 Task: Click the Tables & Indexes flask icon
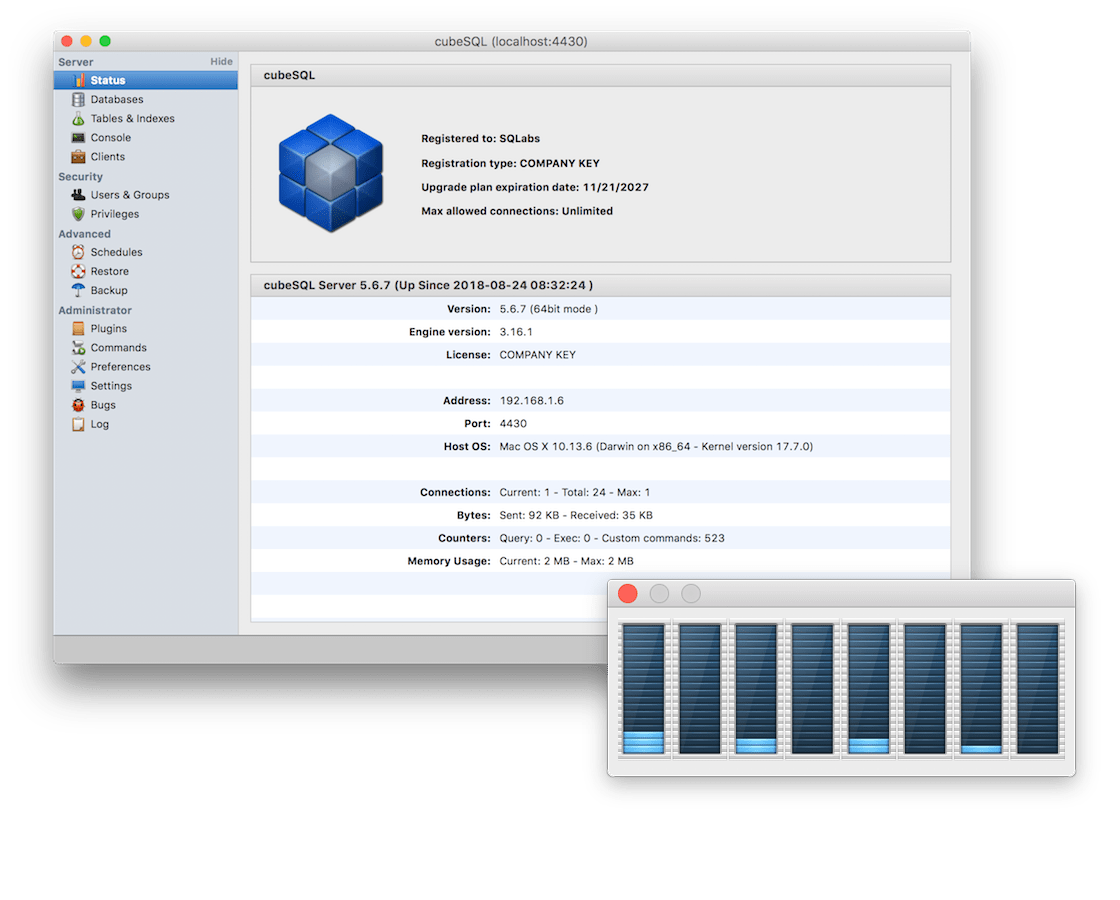tap(79, 119)
